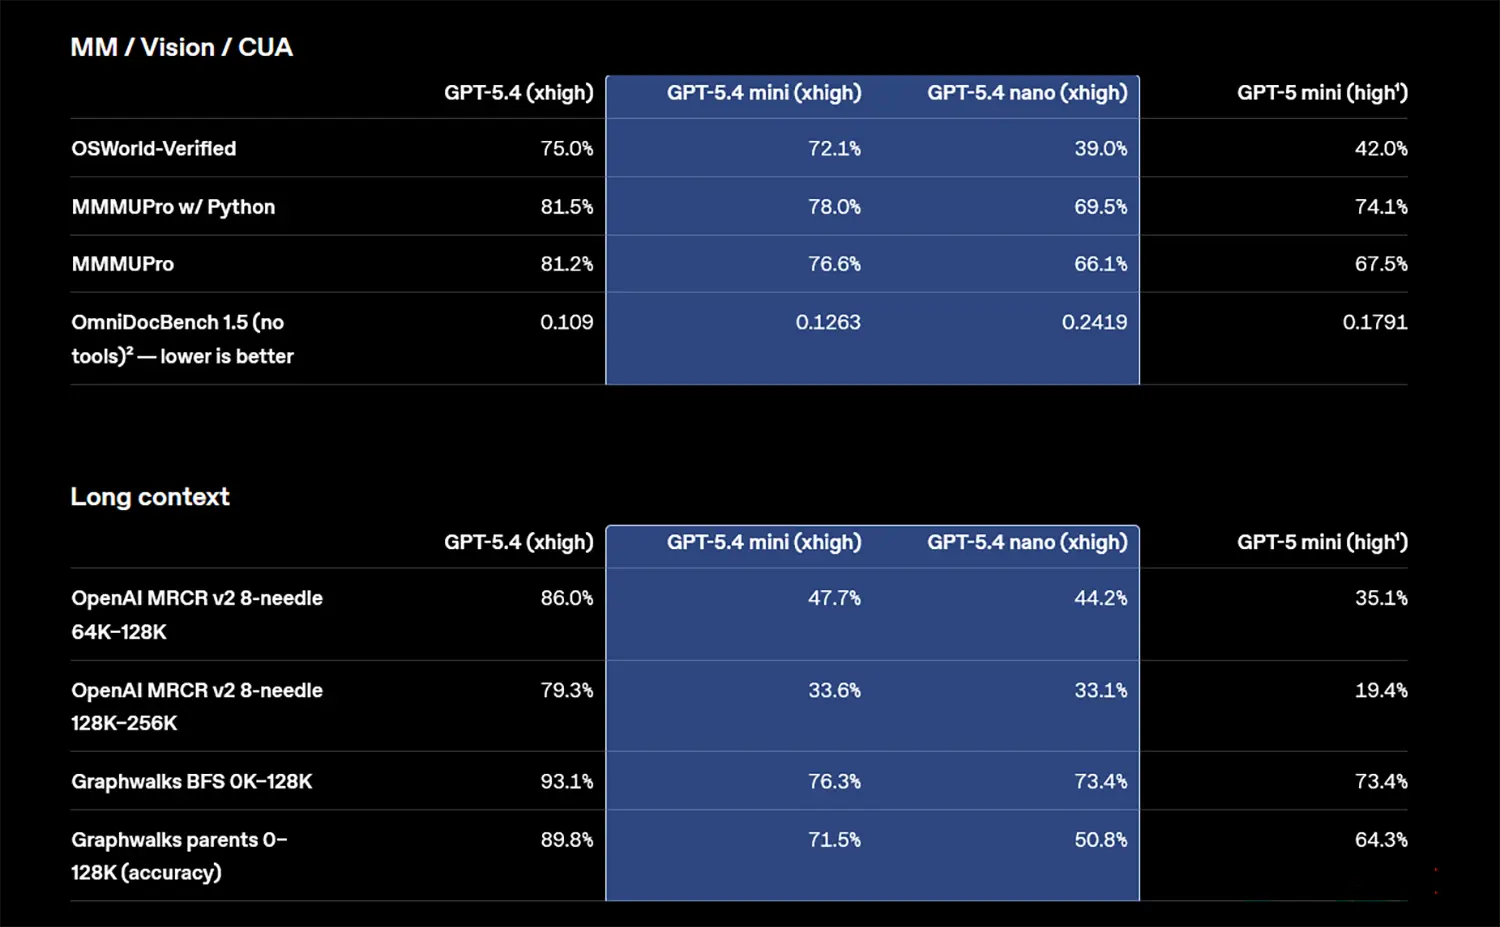Click GPT-5.4 (xhigh) header in Long context table
Screen dimensions: 1500x927
518,542
